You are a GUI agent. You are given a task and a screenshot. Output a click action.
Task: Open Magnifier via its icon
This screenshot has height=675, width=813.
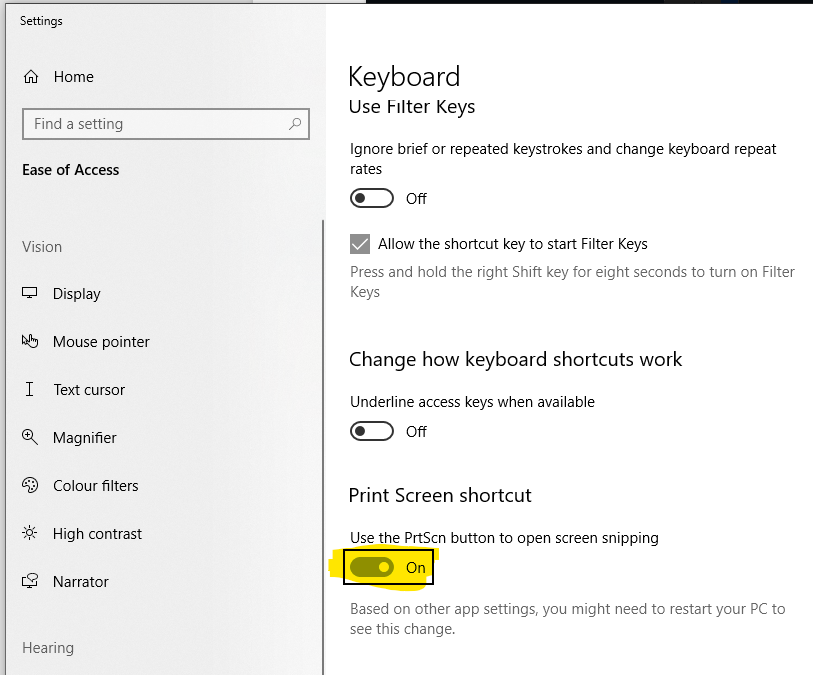click(31, 437)
